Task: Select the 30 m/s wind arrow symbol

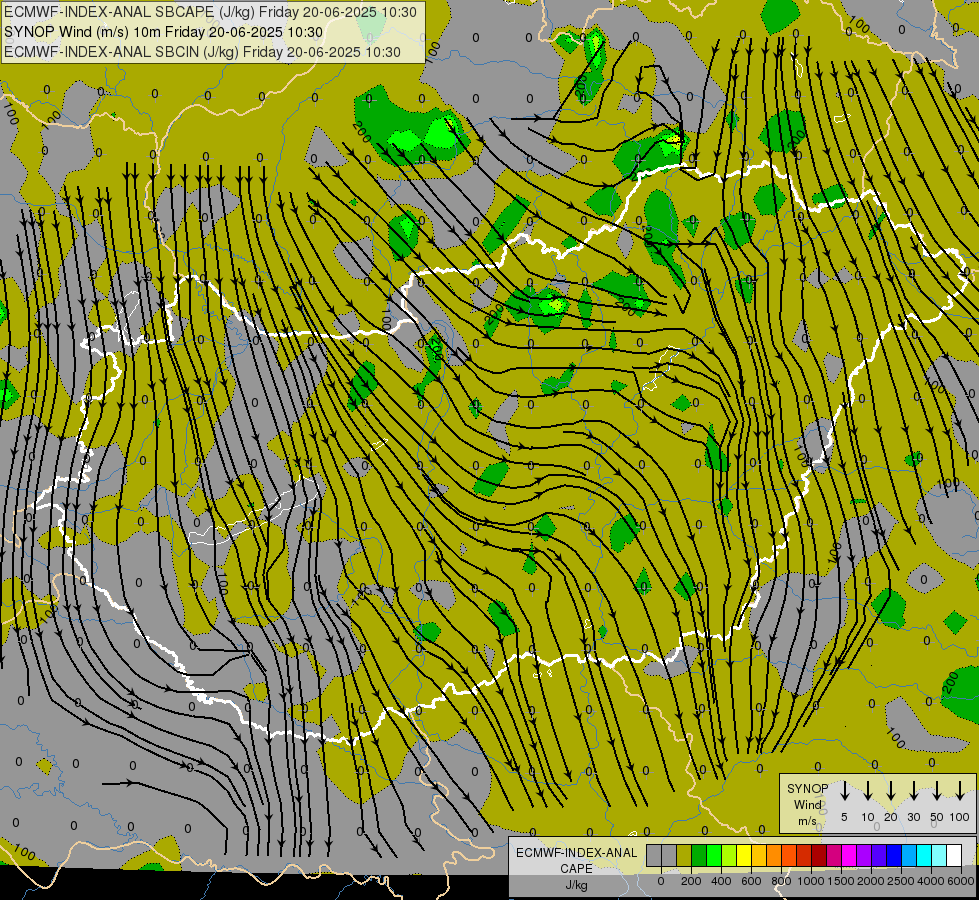Action: [x=914, y=791]
